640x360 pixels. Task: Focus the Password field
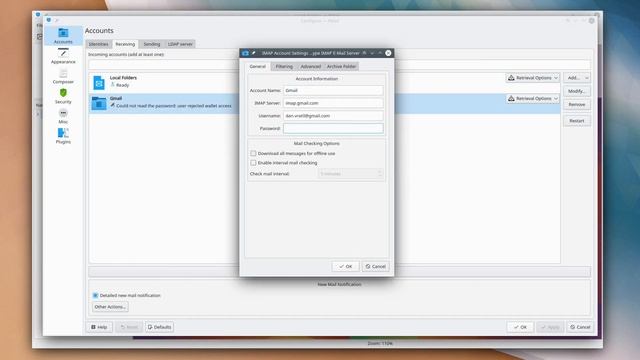pos(333,128)
